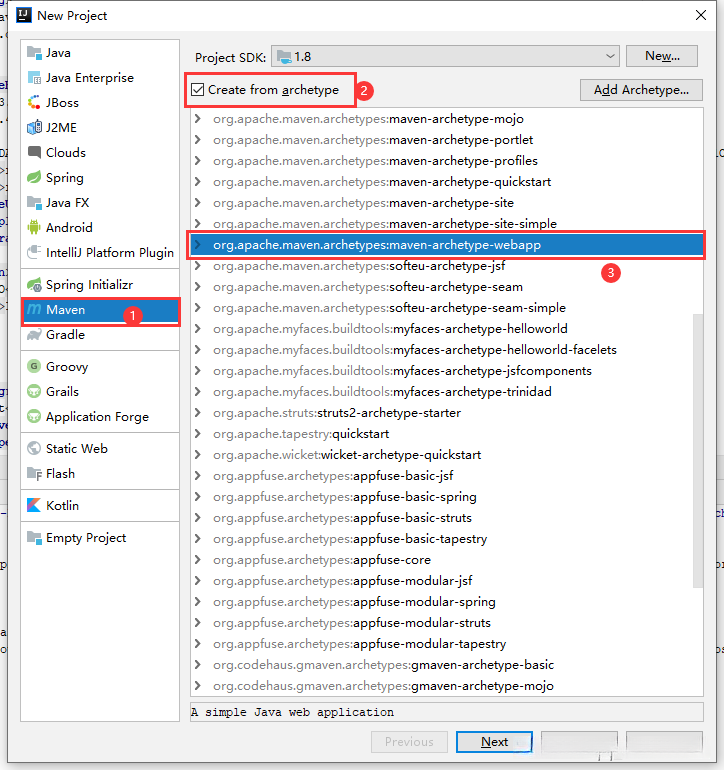Expand maven-archetype-portlet node

point(198,140)
